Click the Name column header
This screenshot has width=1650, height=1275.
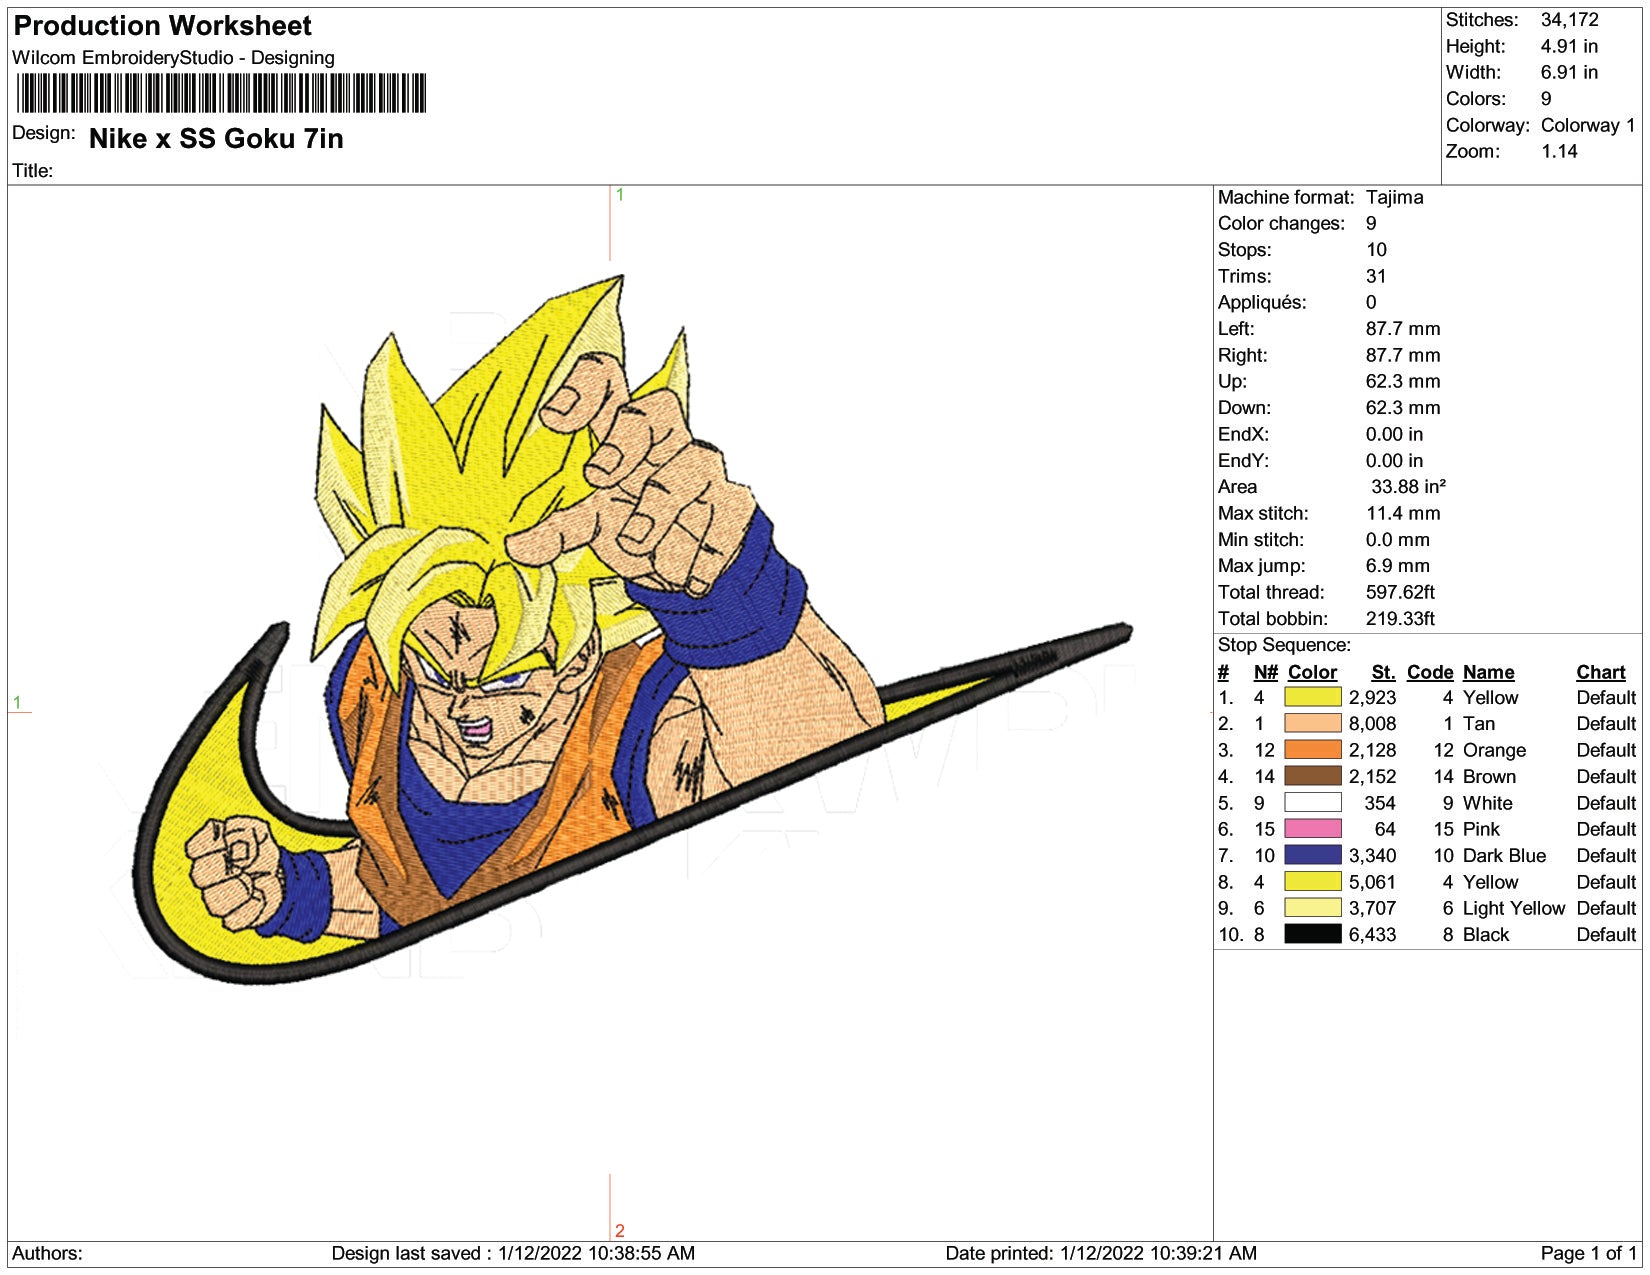1488,672
